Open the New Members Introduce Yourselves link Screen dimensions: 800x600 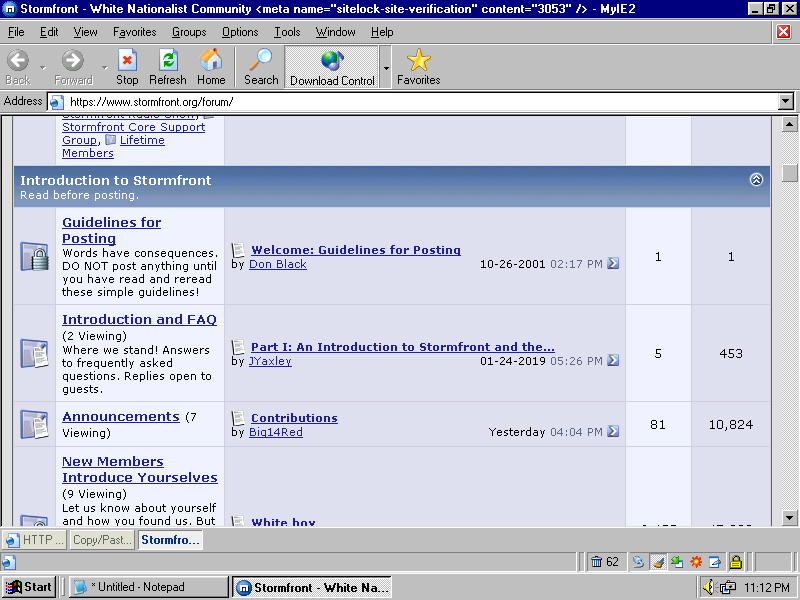coord(140,469)
